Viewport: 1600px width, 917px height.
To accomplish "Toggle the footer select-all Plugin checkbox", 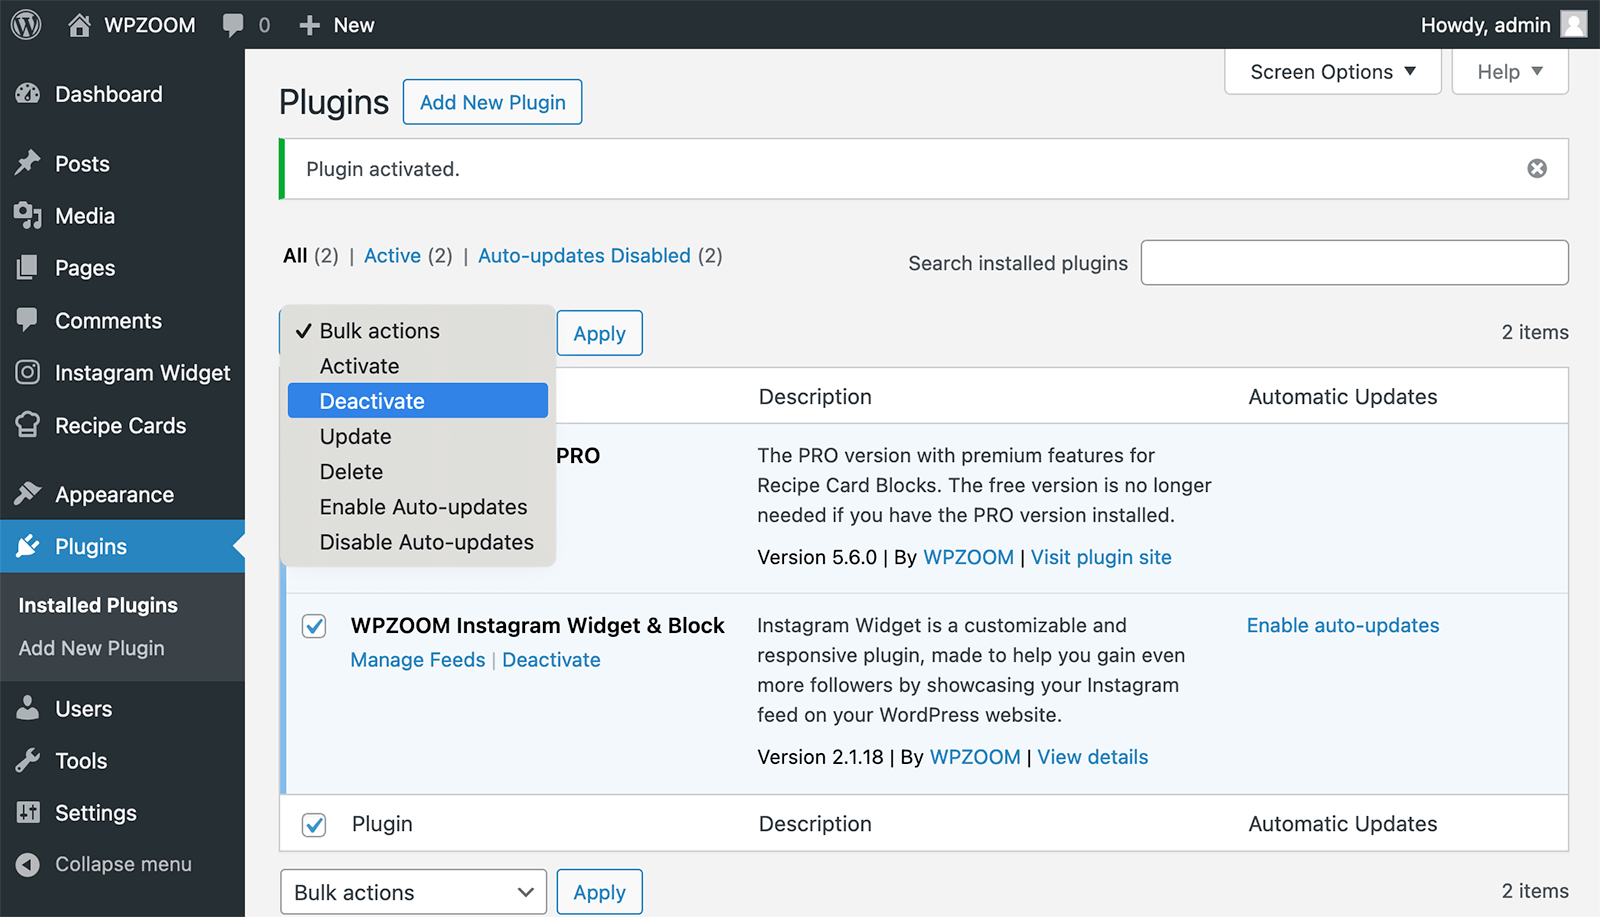I will (314, 825).
